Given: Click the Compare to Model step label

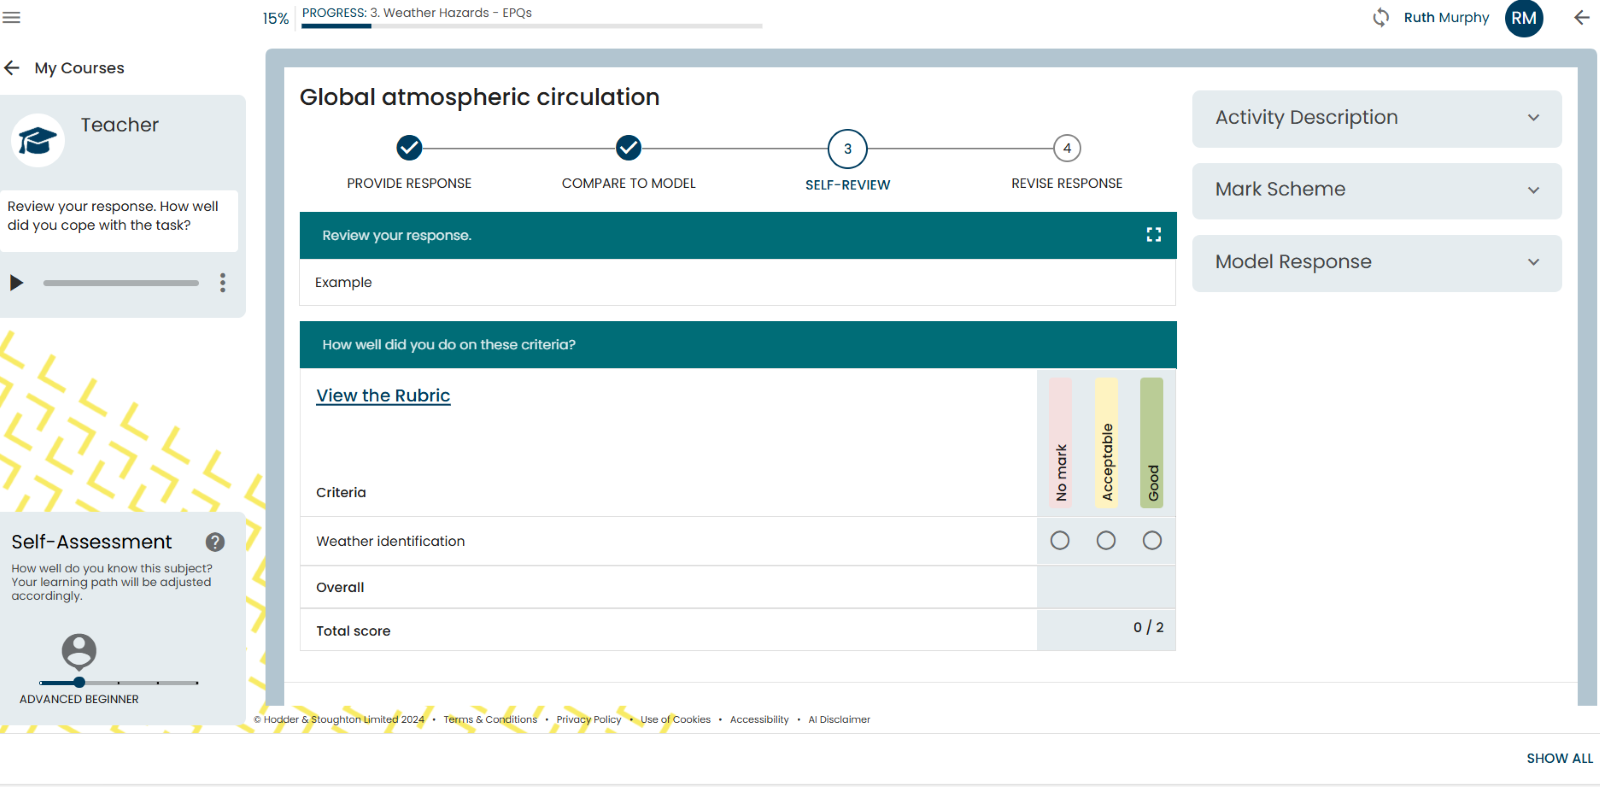Looking at the screenshot, I should 629,184.
